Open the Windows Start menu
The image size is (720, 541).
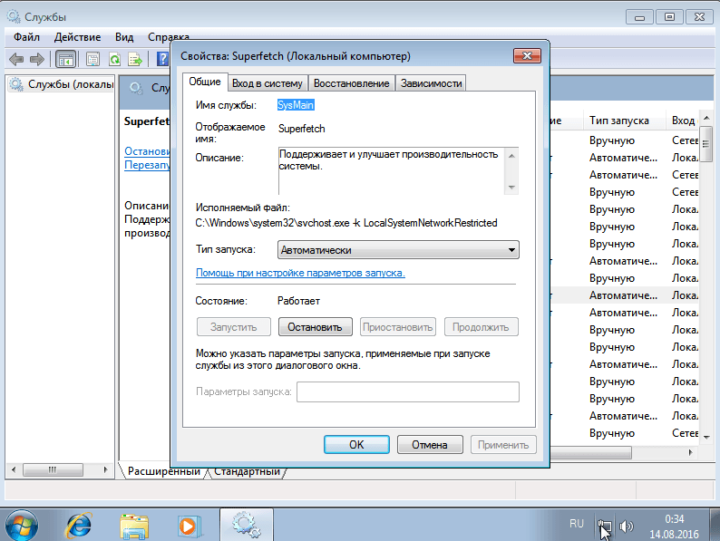[x=21, y=525]
